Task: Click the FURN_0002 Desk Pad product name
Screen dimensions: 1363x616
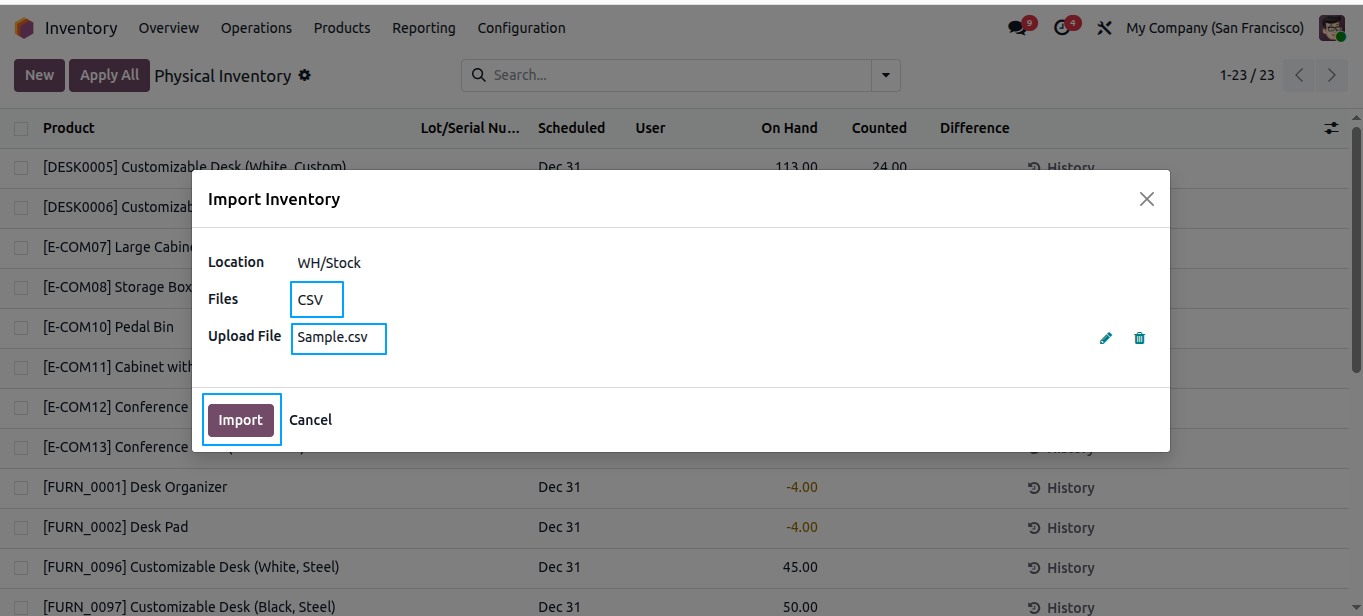Action: click(x=116, y=528)
